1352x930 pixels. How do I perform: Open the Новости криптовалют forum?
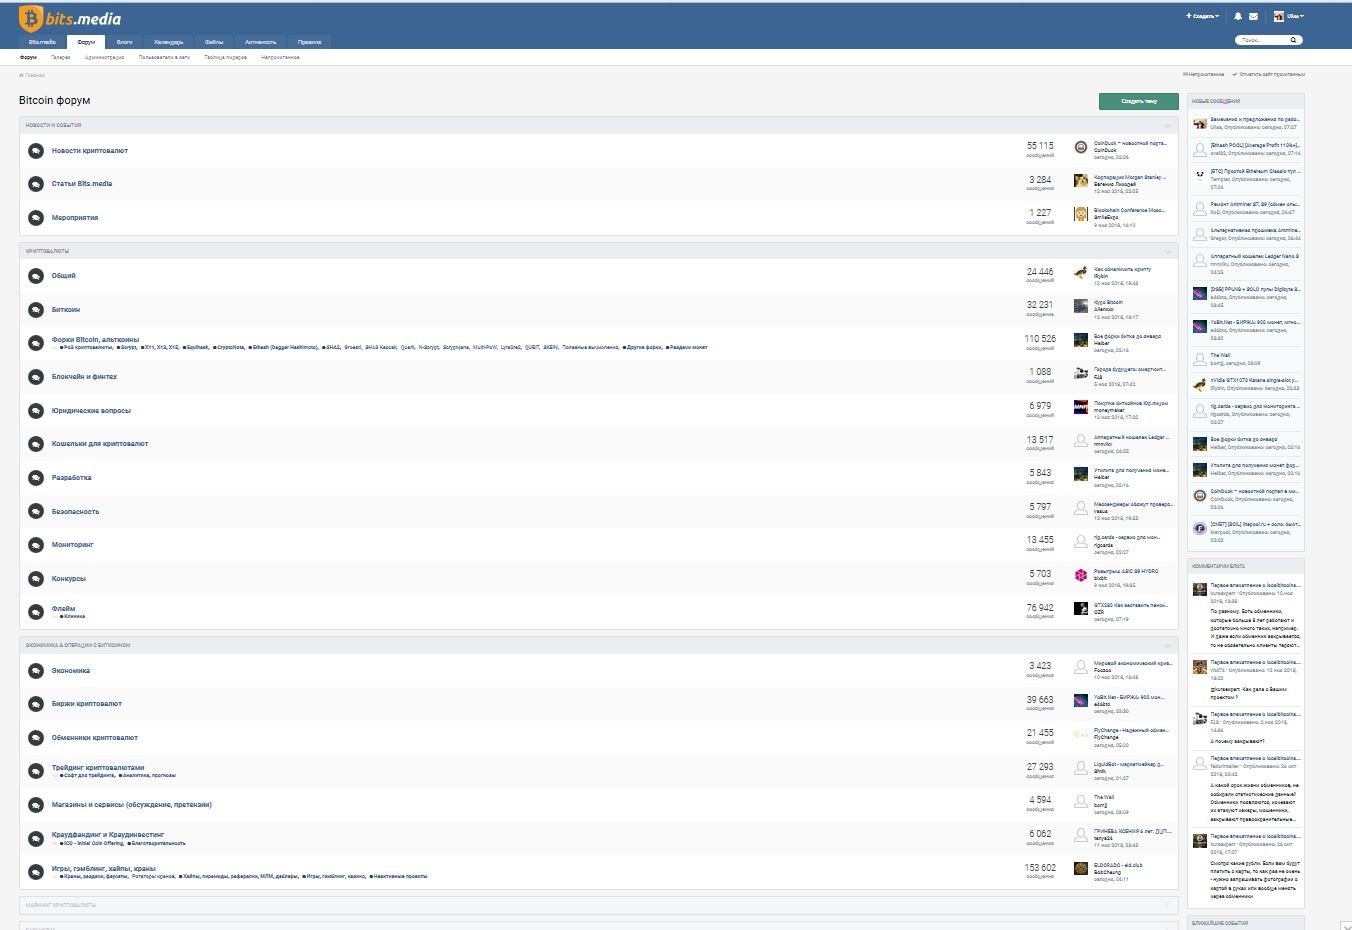(x=90, y=151)
